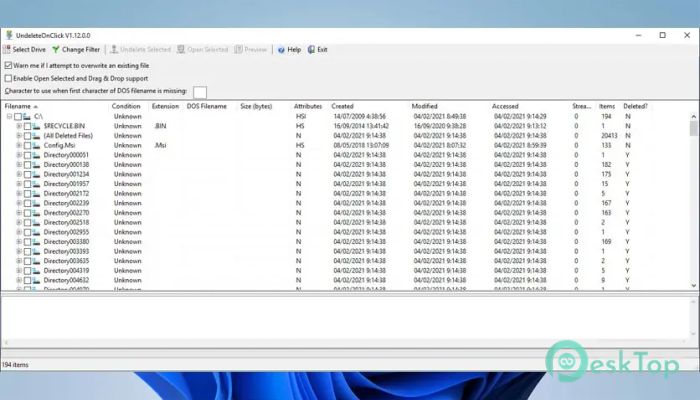Viewport: 700px width, 400px height.
Task: Click the (All Deleted Files) folder icon
Action: click(36, 136)
